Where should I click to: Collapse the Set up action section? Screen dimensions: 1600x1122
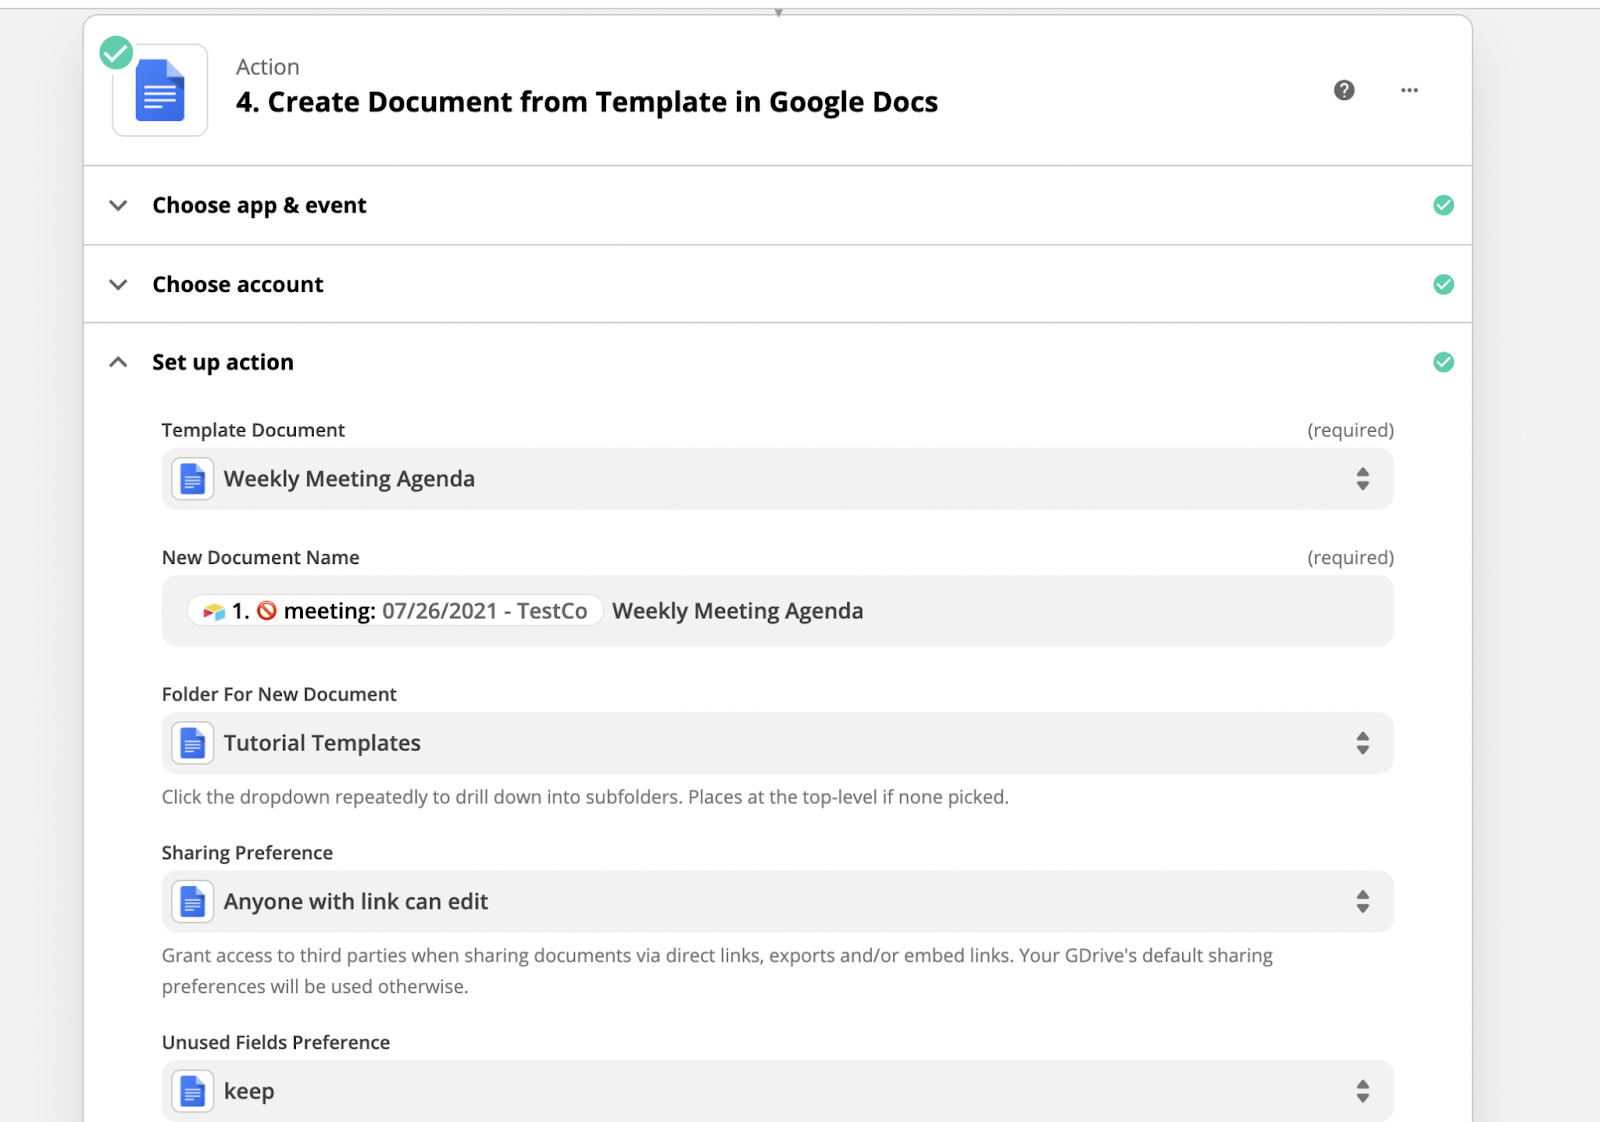point(118,362)
